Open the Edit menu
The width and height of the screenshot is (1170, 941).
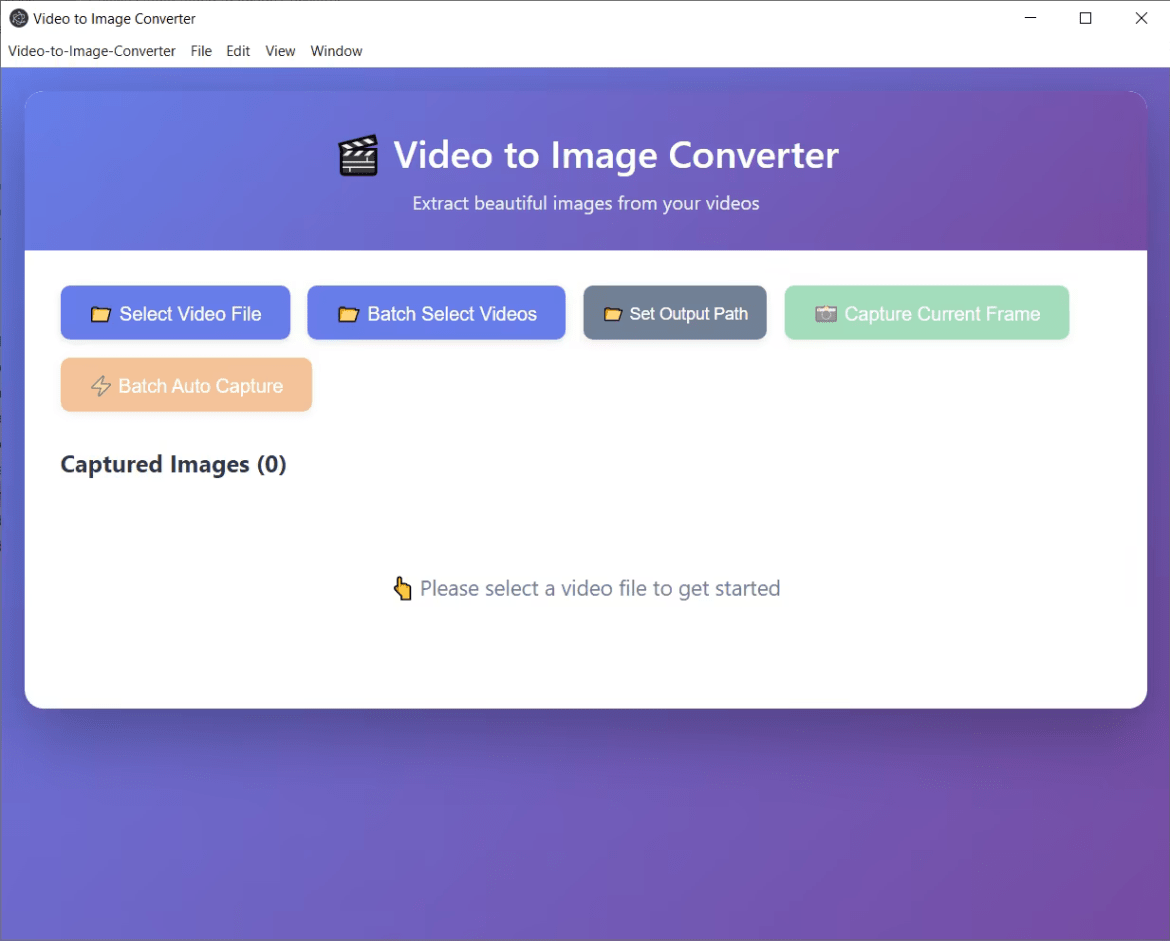tap(238, 51)
